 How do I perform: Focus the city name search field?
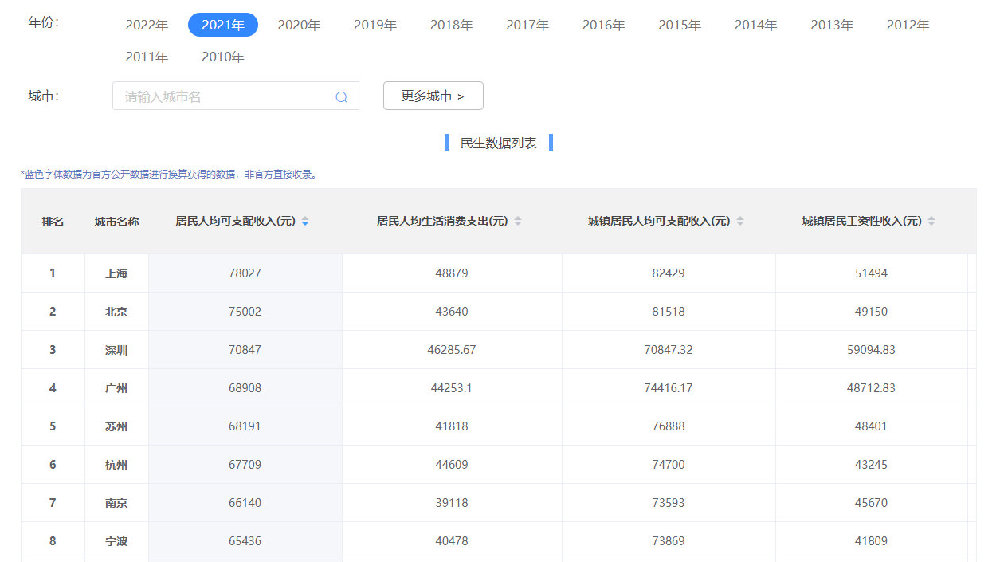coord(235,96)
